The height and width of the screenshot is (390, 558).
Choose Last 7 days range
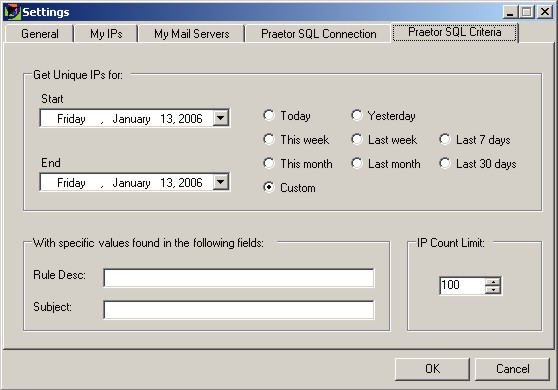coord(475,139)
